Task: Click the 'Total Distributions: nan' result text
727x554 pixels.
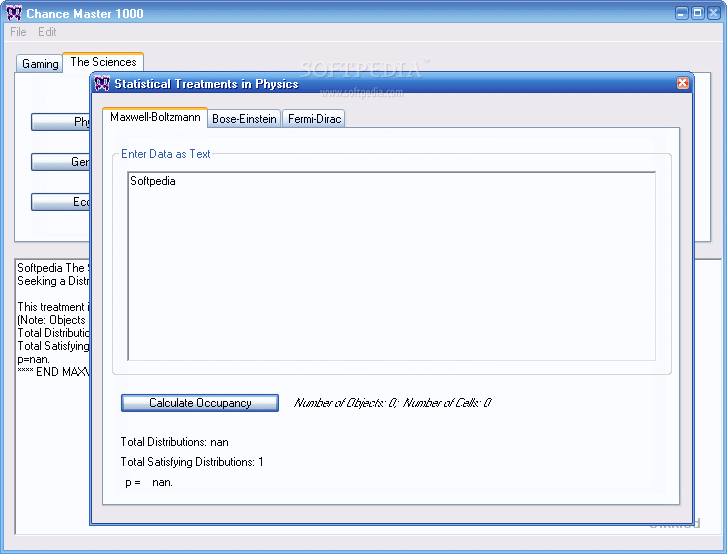Action: coord(174,442)
